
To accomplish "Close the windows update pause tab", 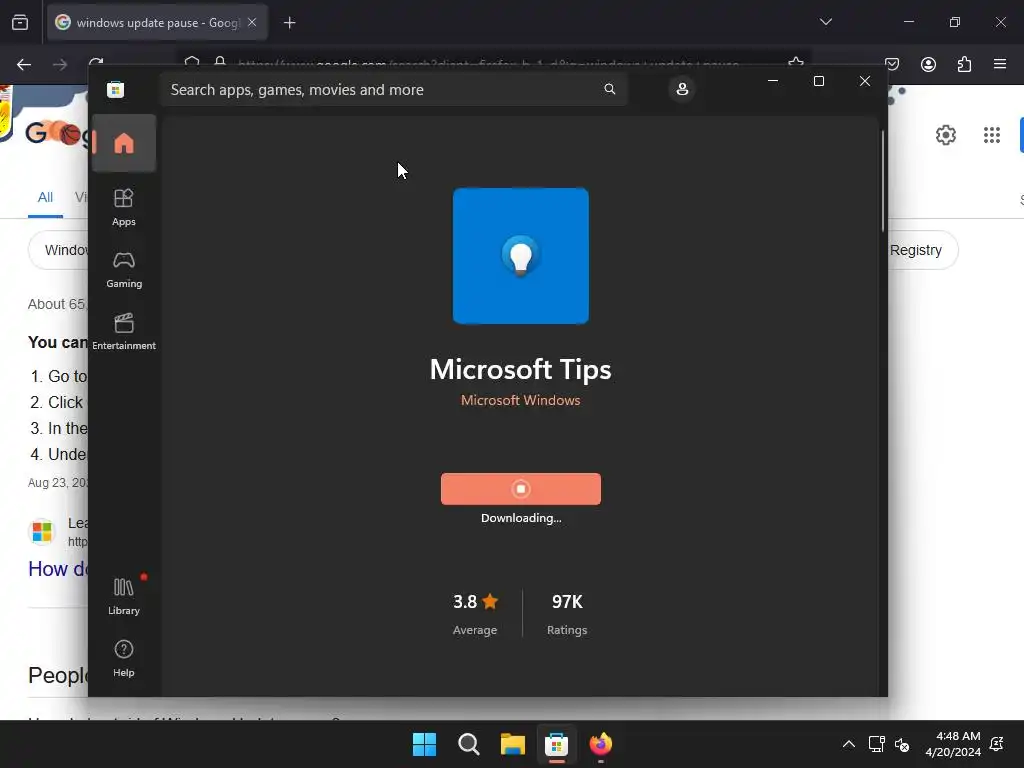I will click(252, 22).
